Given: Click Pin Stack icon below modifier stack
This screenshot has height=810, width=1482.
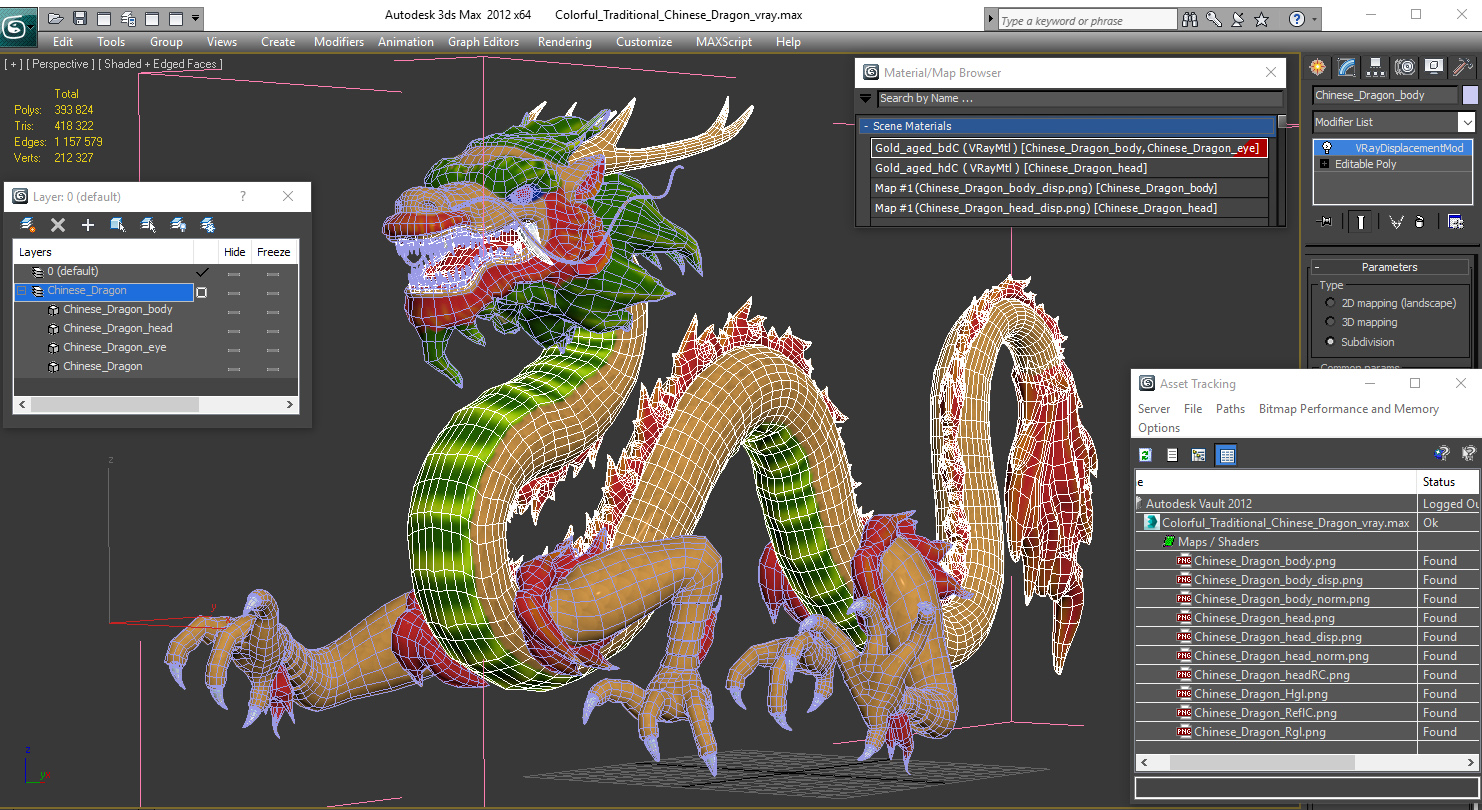Looking at the screenshot, I should 1326,222.
